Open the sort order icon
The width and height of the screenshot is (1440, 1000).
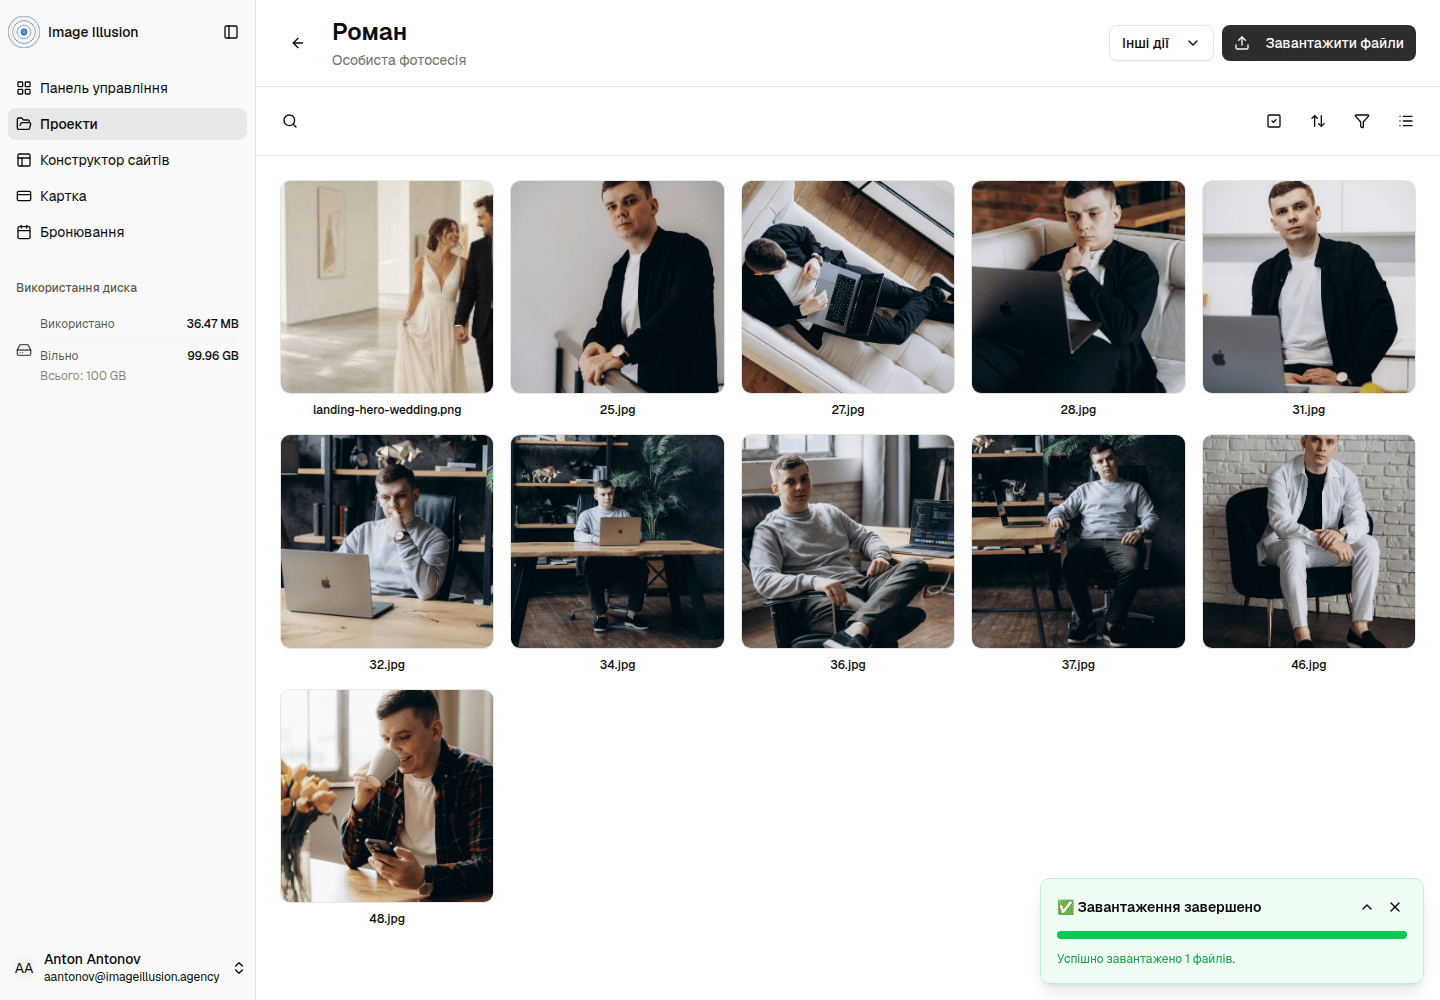pos(1318,121)
